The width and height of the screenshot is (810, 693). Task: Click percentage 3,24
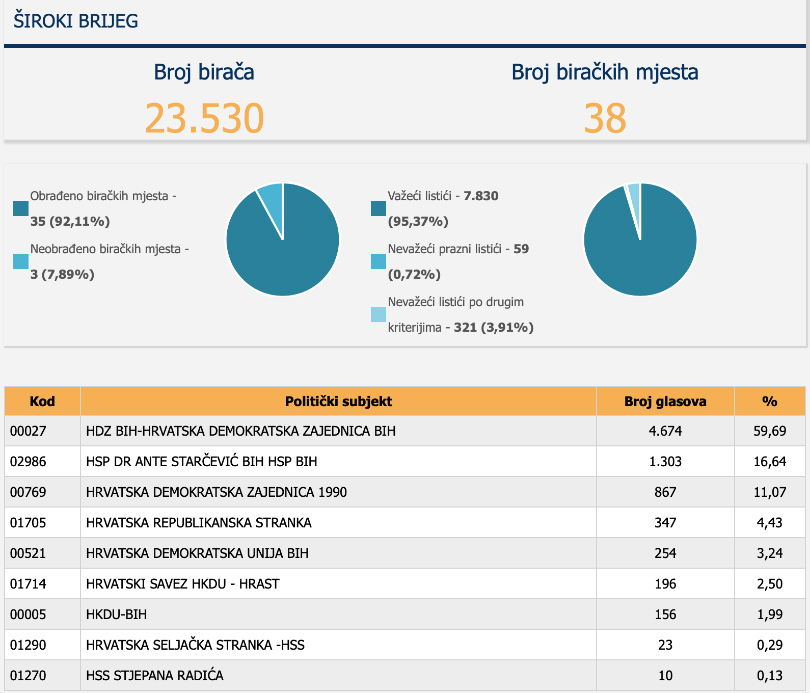point(770,553)
